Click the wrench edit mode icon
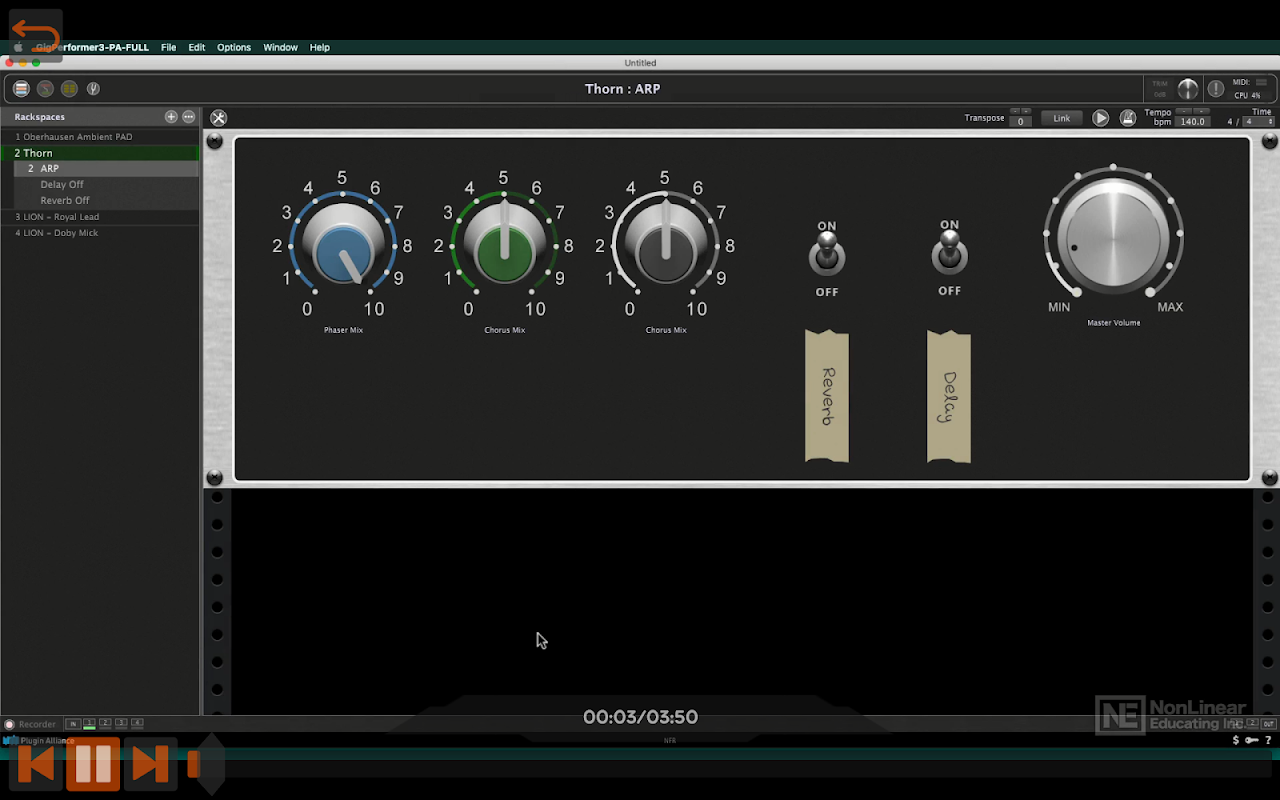1280x800 pixels. coord(218,118)
